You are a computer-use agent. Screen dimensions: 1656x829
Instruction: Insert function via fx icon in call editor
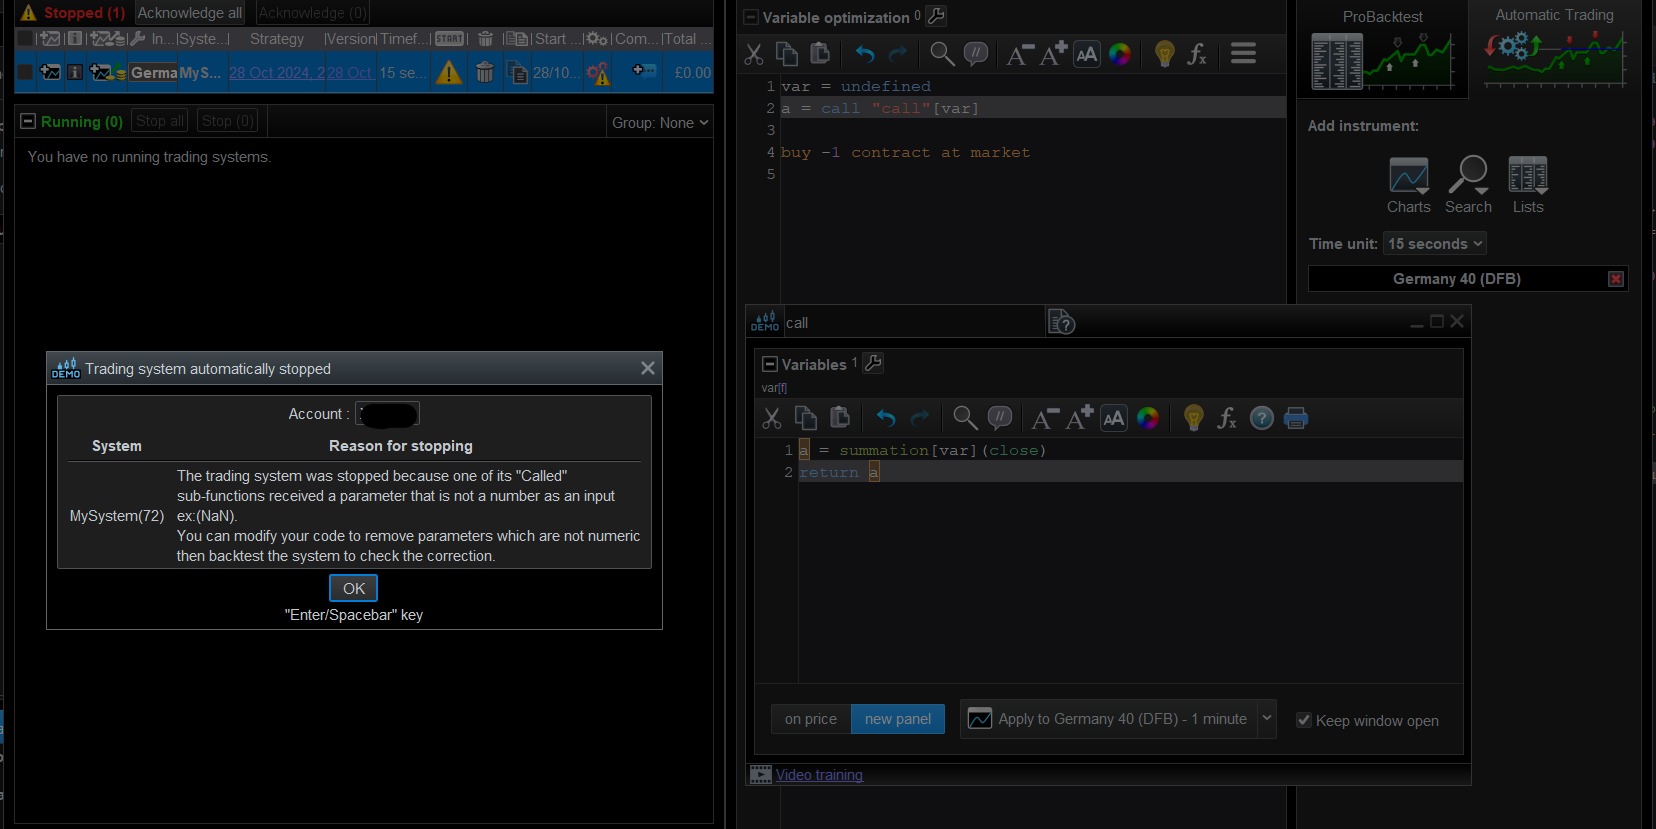[1227, 418]
